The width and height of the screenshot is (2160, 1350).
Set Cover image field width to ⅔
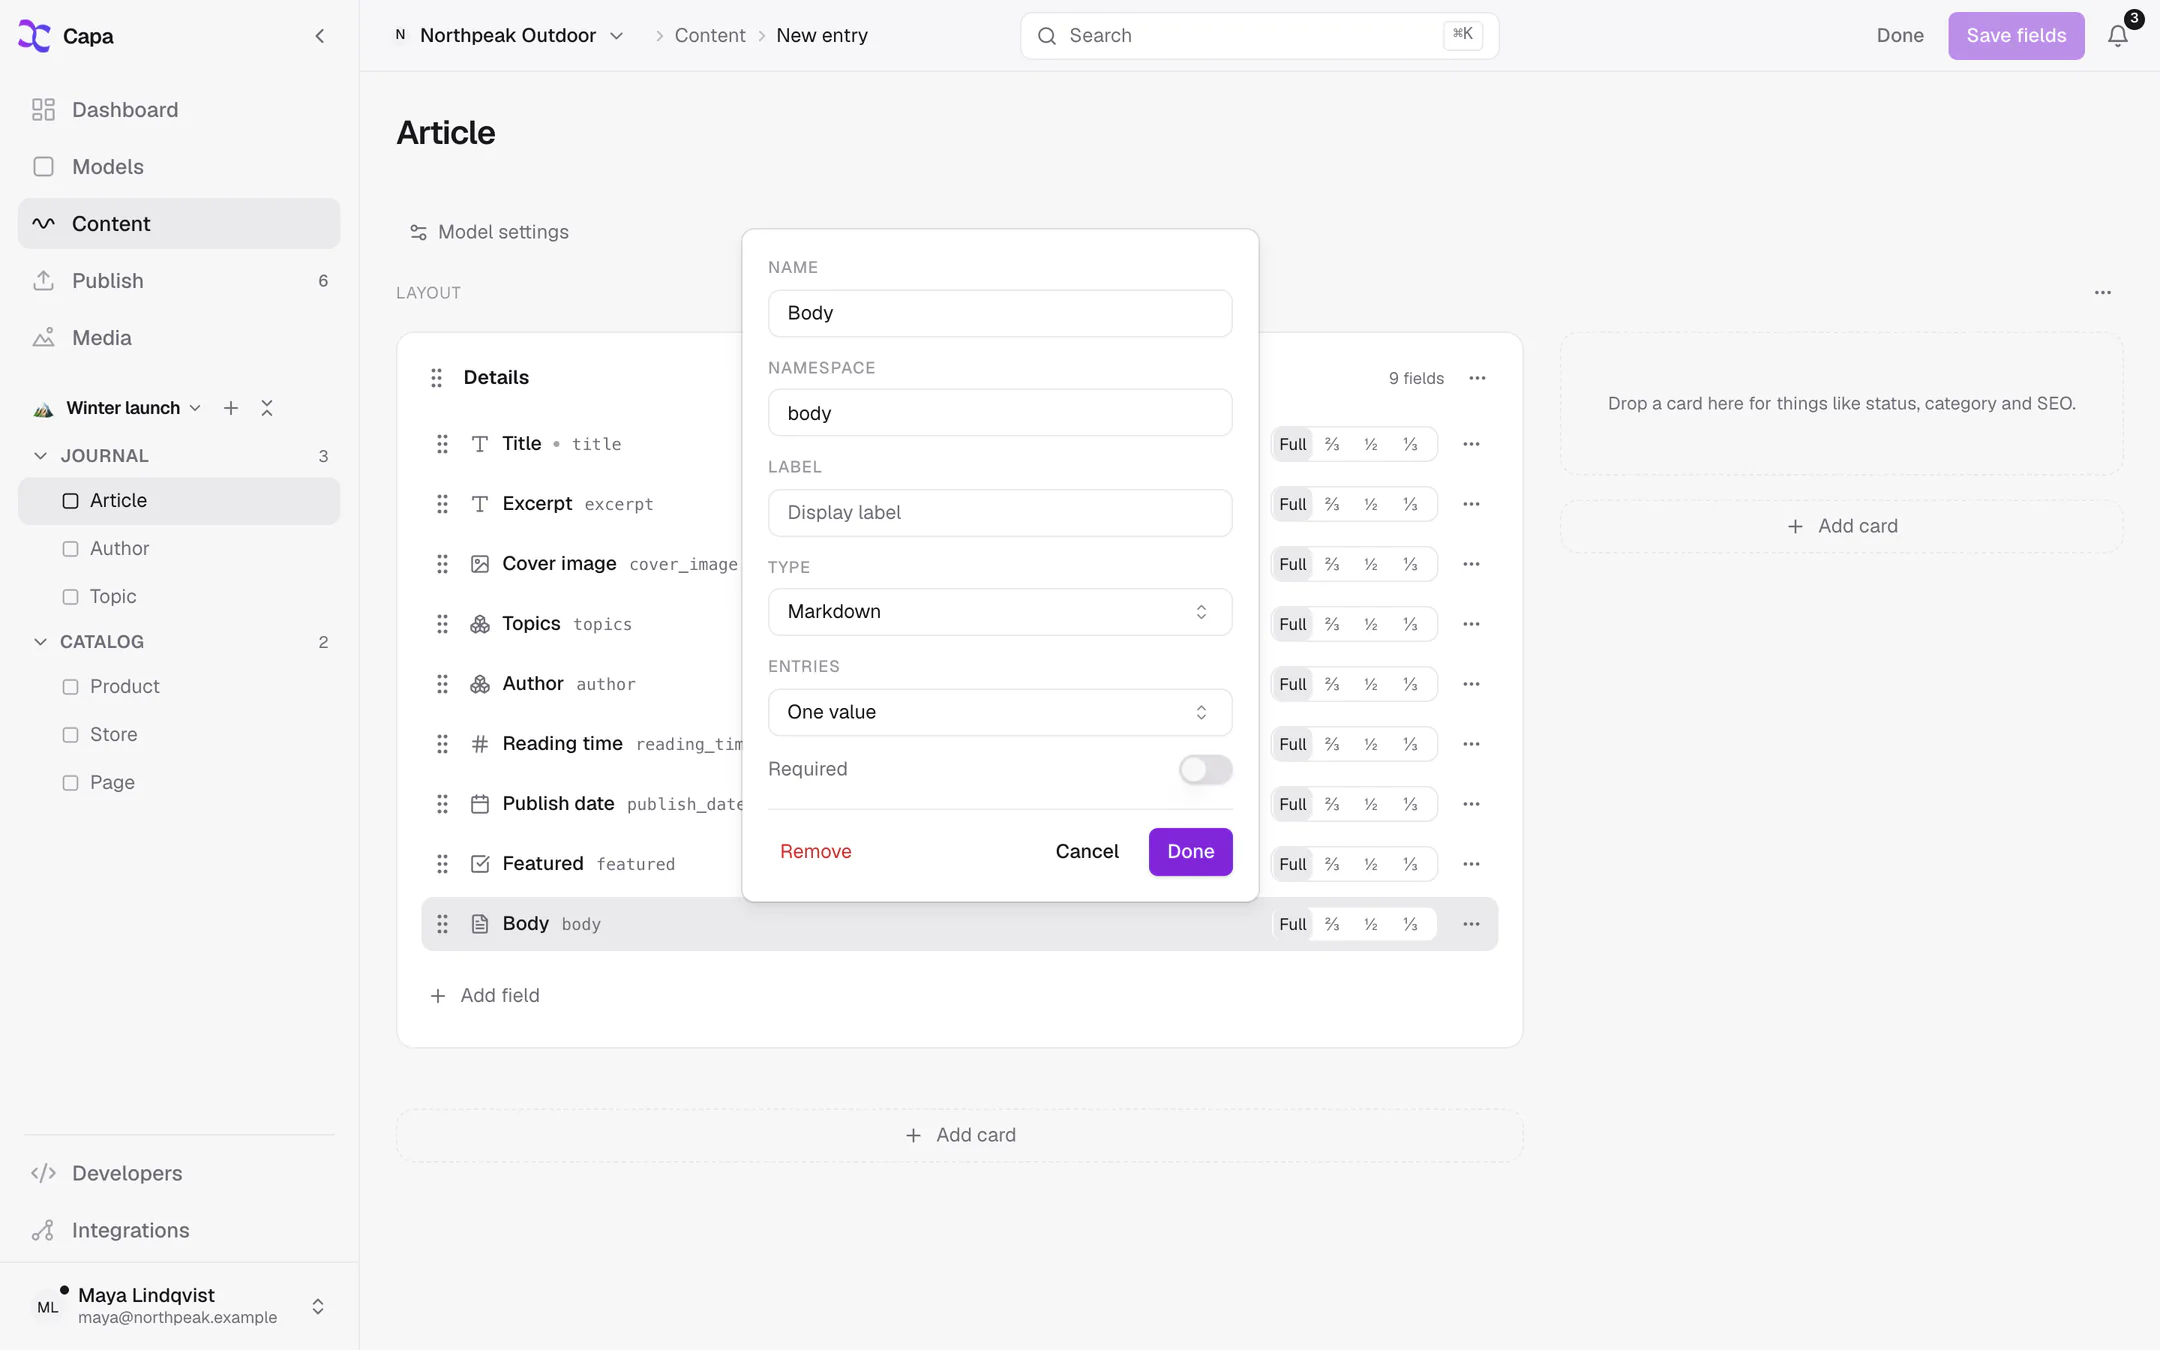pos(1332,564)
